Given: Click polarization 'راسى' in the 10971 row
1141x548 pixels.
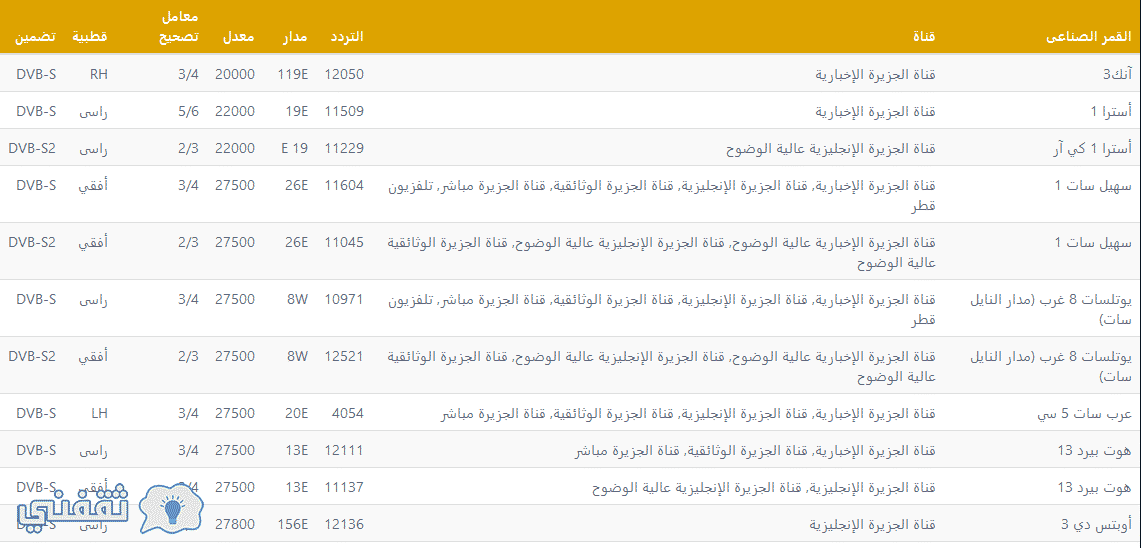Looking at the screenshot, I should tap(93, 299).
